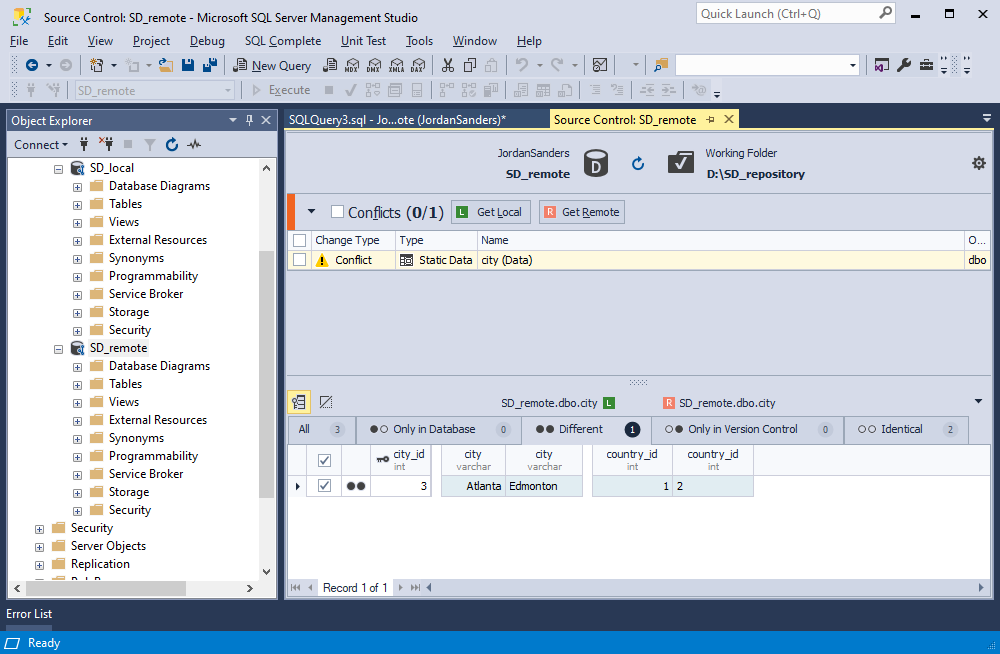
Task: Click the Filter funnel icon in Object Explorer
Action: click(150, 145)
